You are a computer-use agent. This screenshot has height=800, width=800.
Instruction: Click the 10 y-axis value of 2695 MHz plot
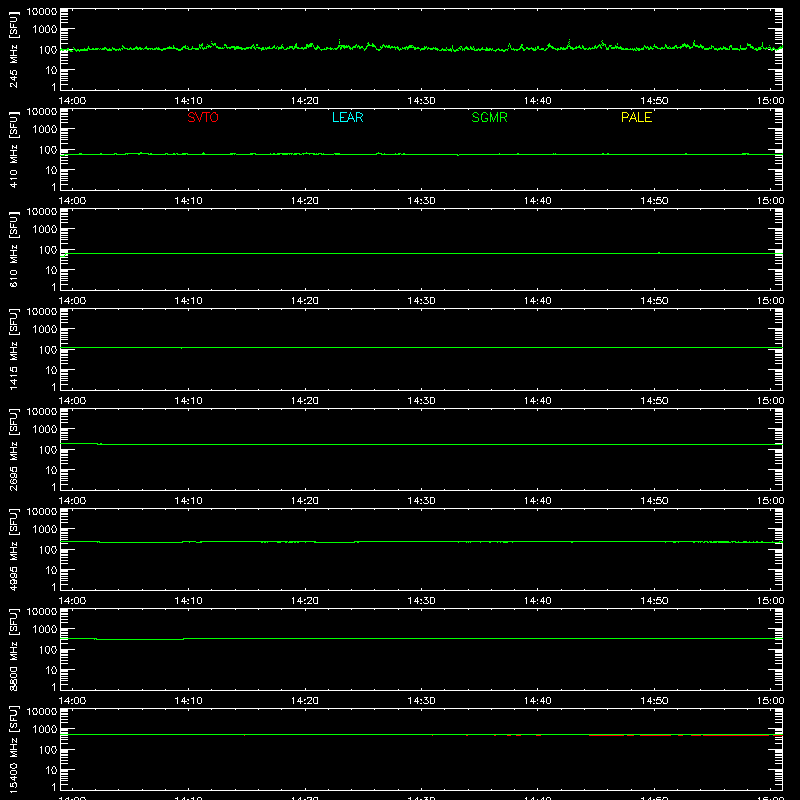coord(51,470)
